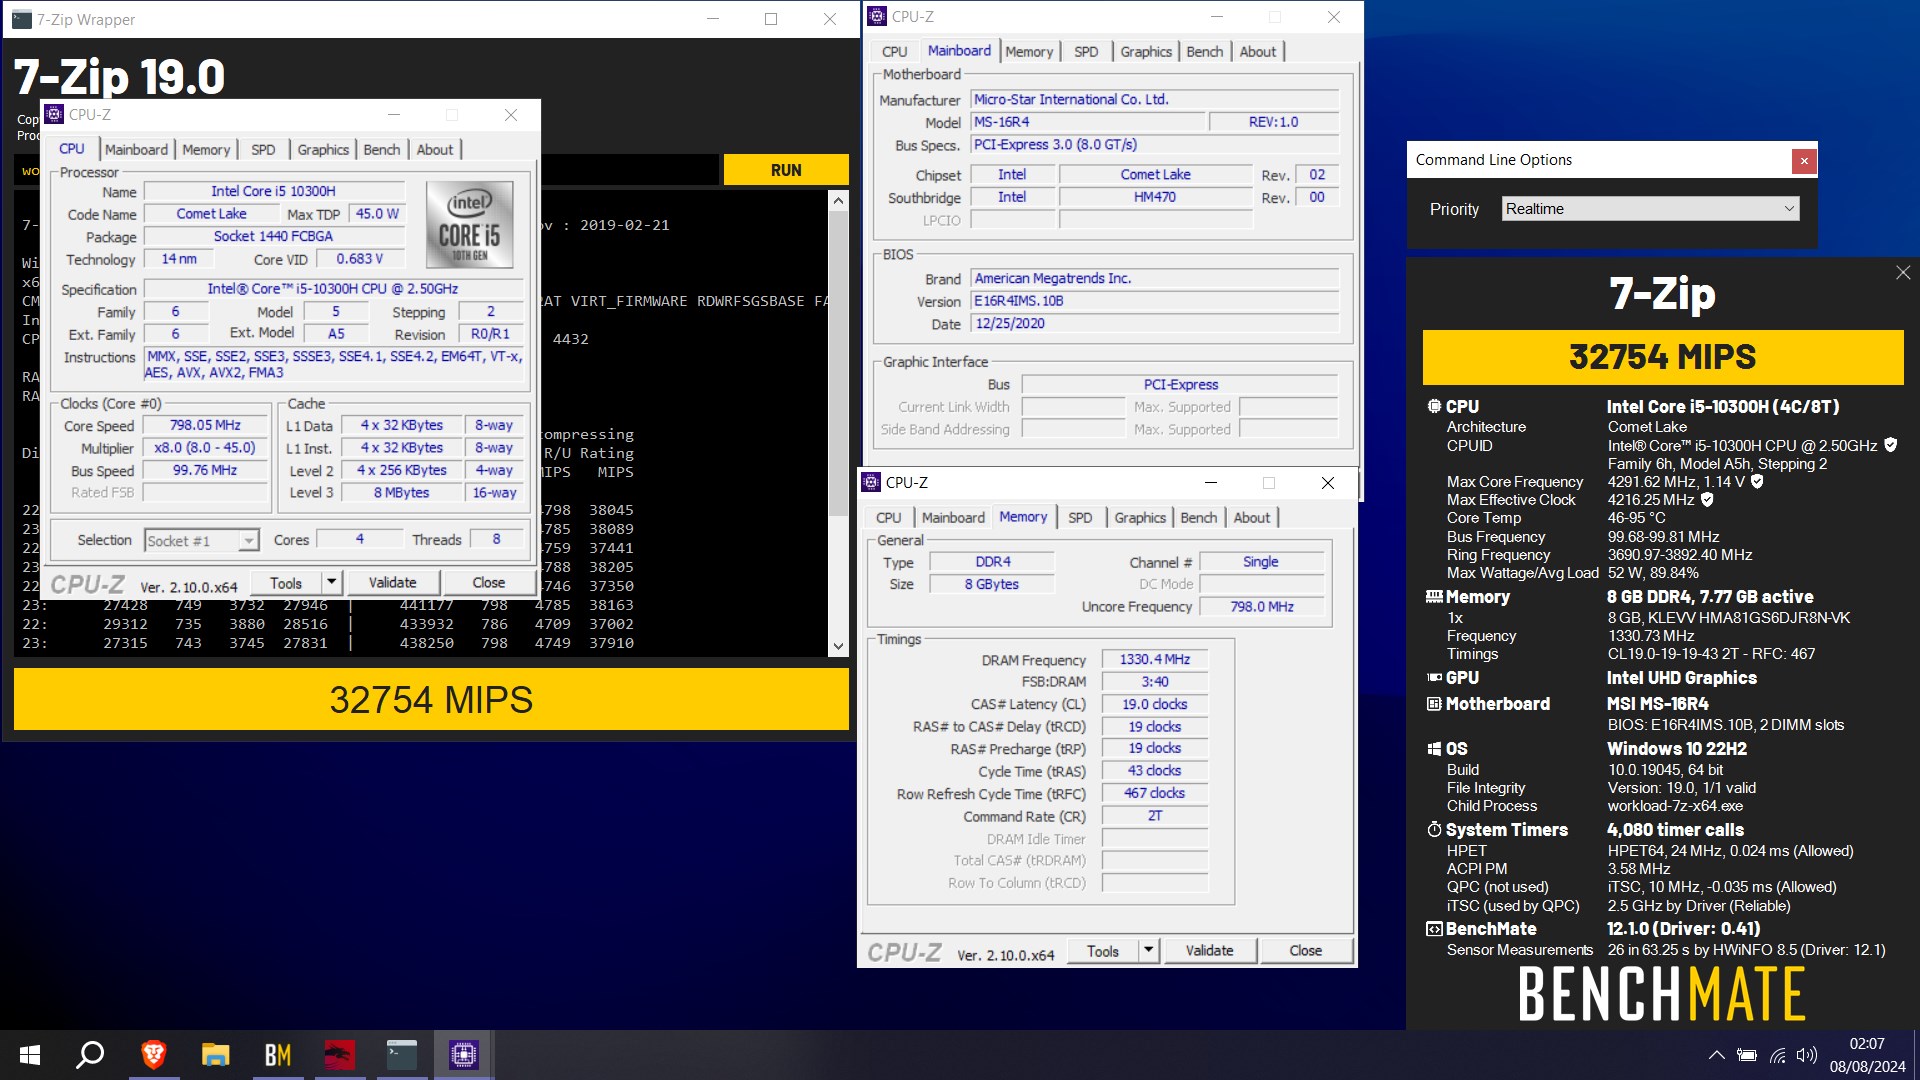1920x1080 pixels.
Task: Click the CPUID verified shield icon
Action: pyautogui.click(x=1891, y=445)
